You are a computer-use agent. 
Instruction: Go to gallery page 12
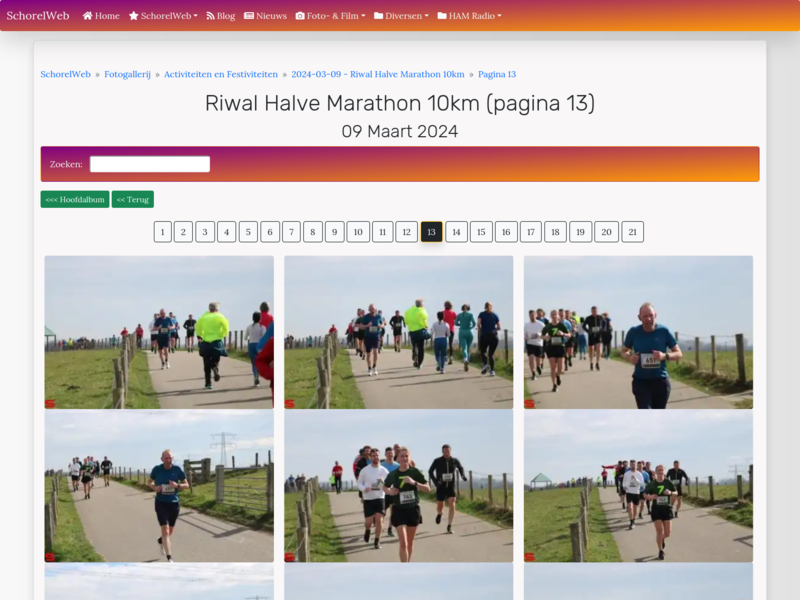click(407, 232)
